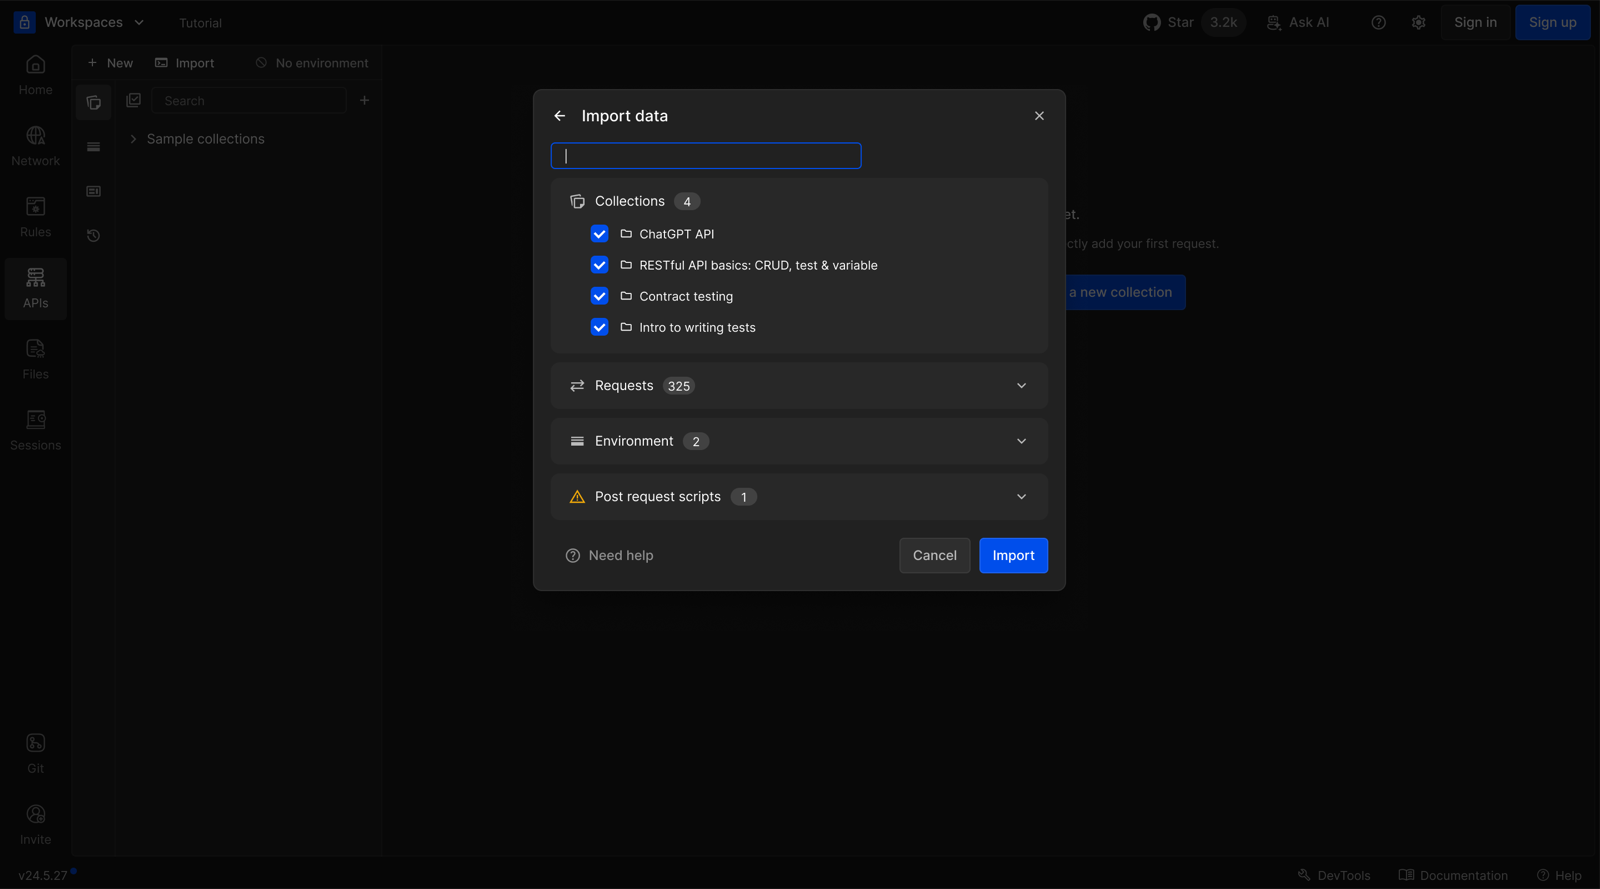Open the Workspaces dropdown
This screenshot has width=1600, height=889.
pyautogui.click(x=95, y=22)
